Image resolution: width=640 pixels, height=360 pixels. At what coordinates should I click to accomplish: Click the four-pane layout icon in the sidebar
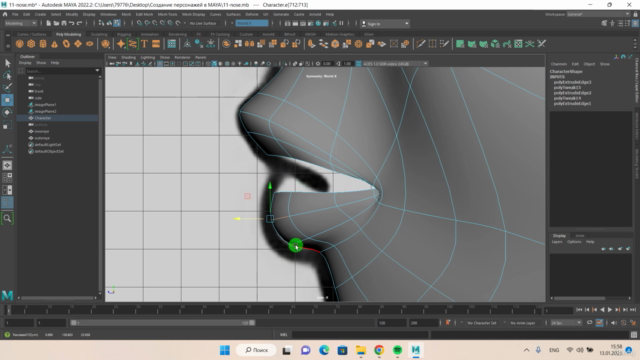7,178
